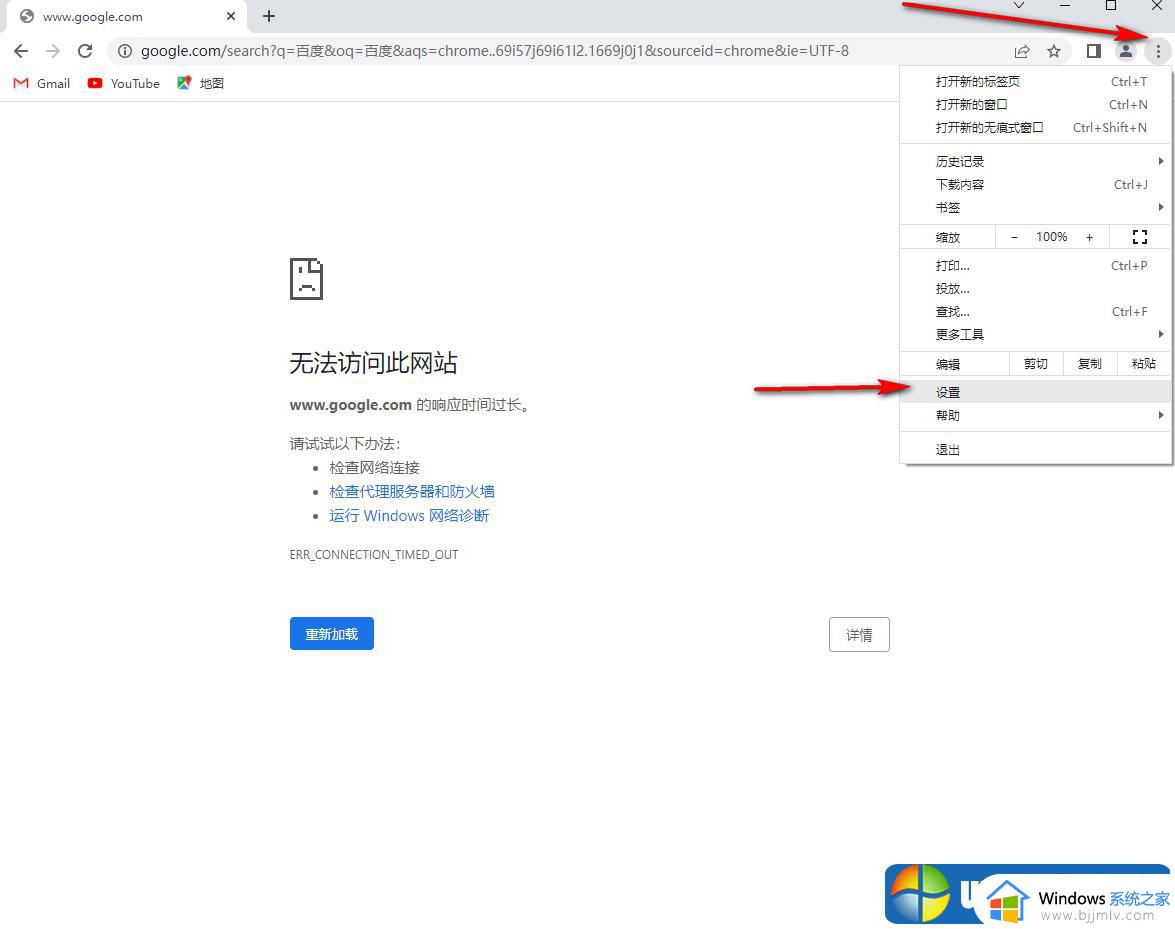Reload the page with refresh icon

(85, 51)
